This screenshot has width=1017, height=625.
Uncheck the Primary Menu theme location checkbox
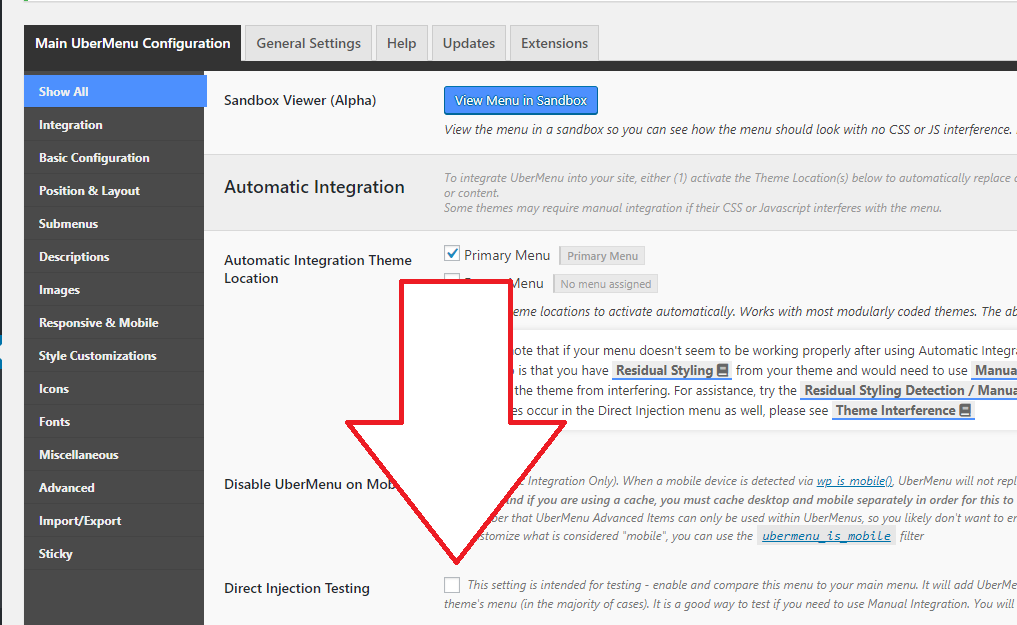(x=452, y=254)
